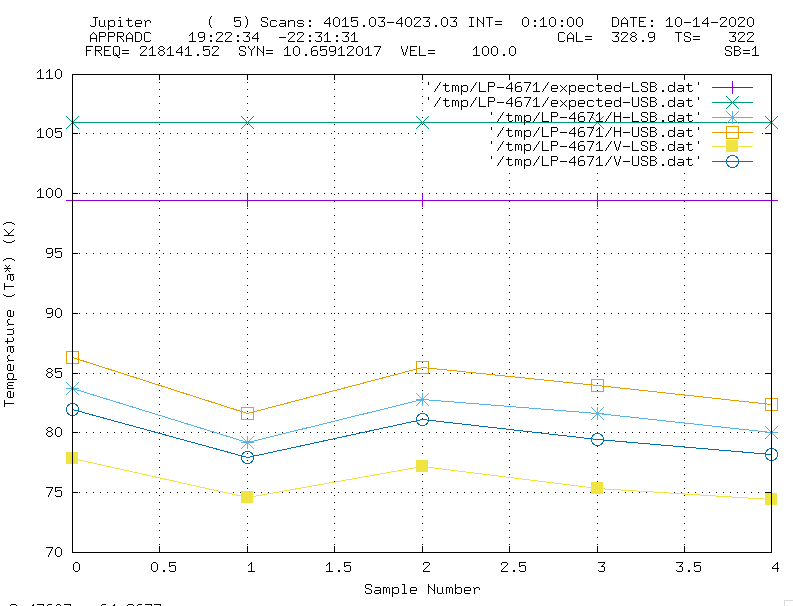Select the H-USB orange square at sample 0
The height and width of the screenshot is (606, 793).
(x=72, y=358)
